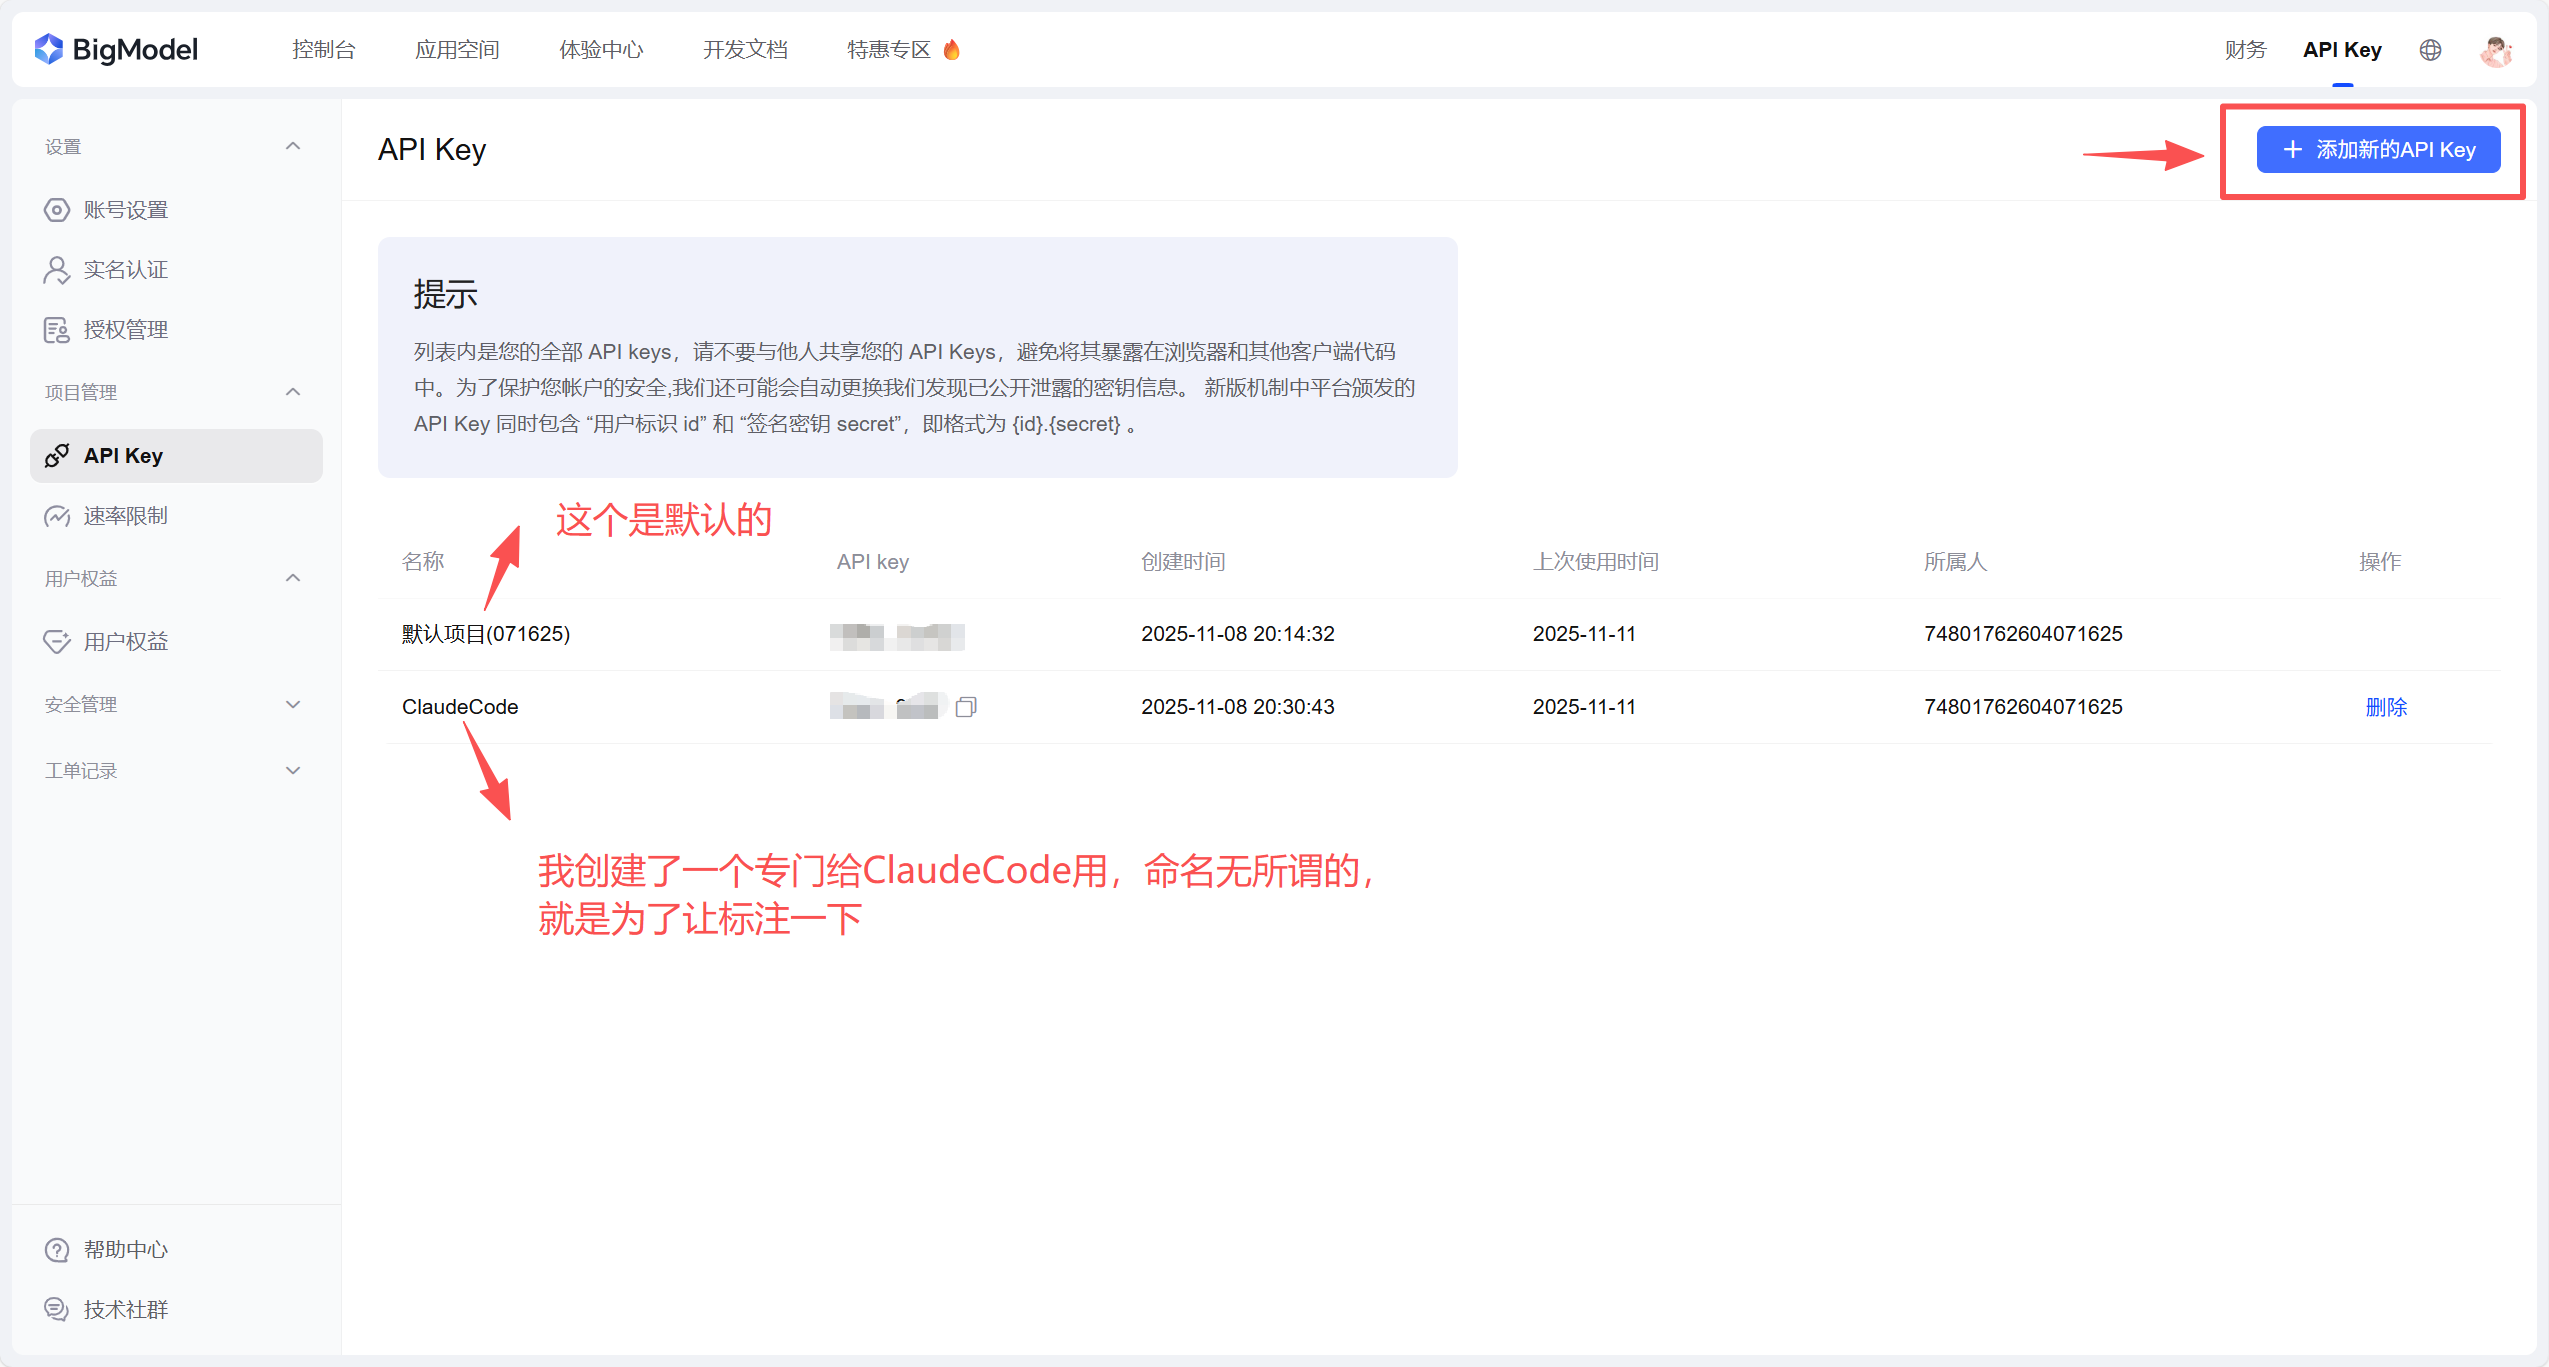2549x1367 pixels.
Task: Click last-used date in 默认项目 row
Action: tap(1584, 634)
